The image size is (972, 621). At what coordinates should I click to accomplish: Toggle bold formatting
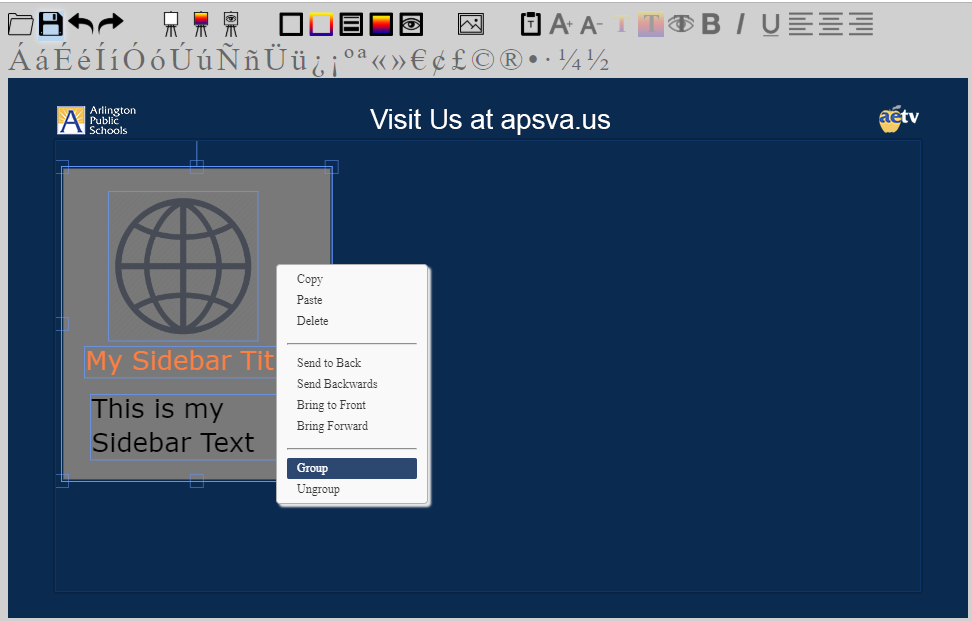click(x=711, y=24)
